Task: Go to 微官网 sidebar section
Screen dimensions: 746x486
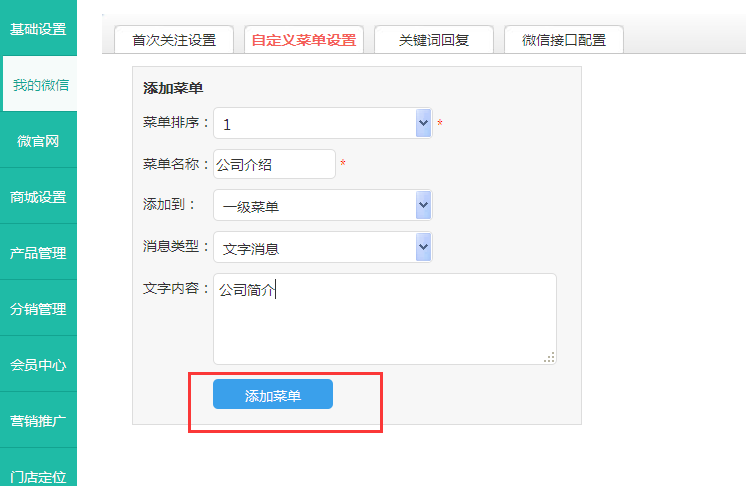Action: point(38,141)
